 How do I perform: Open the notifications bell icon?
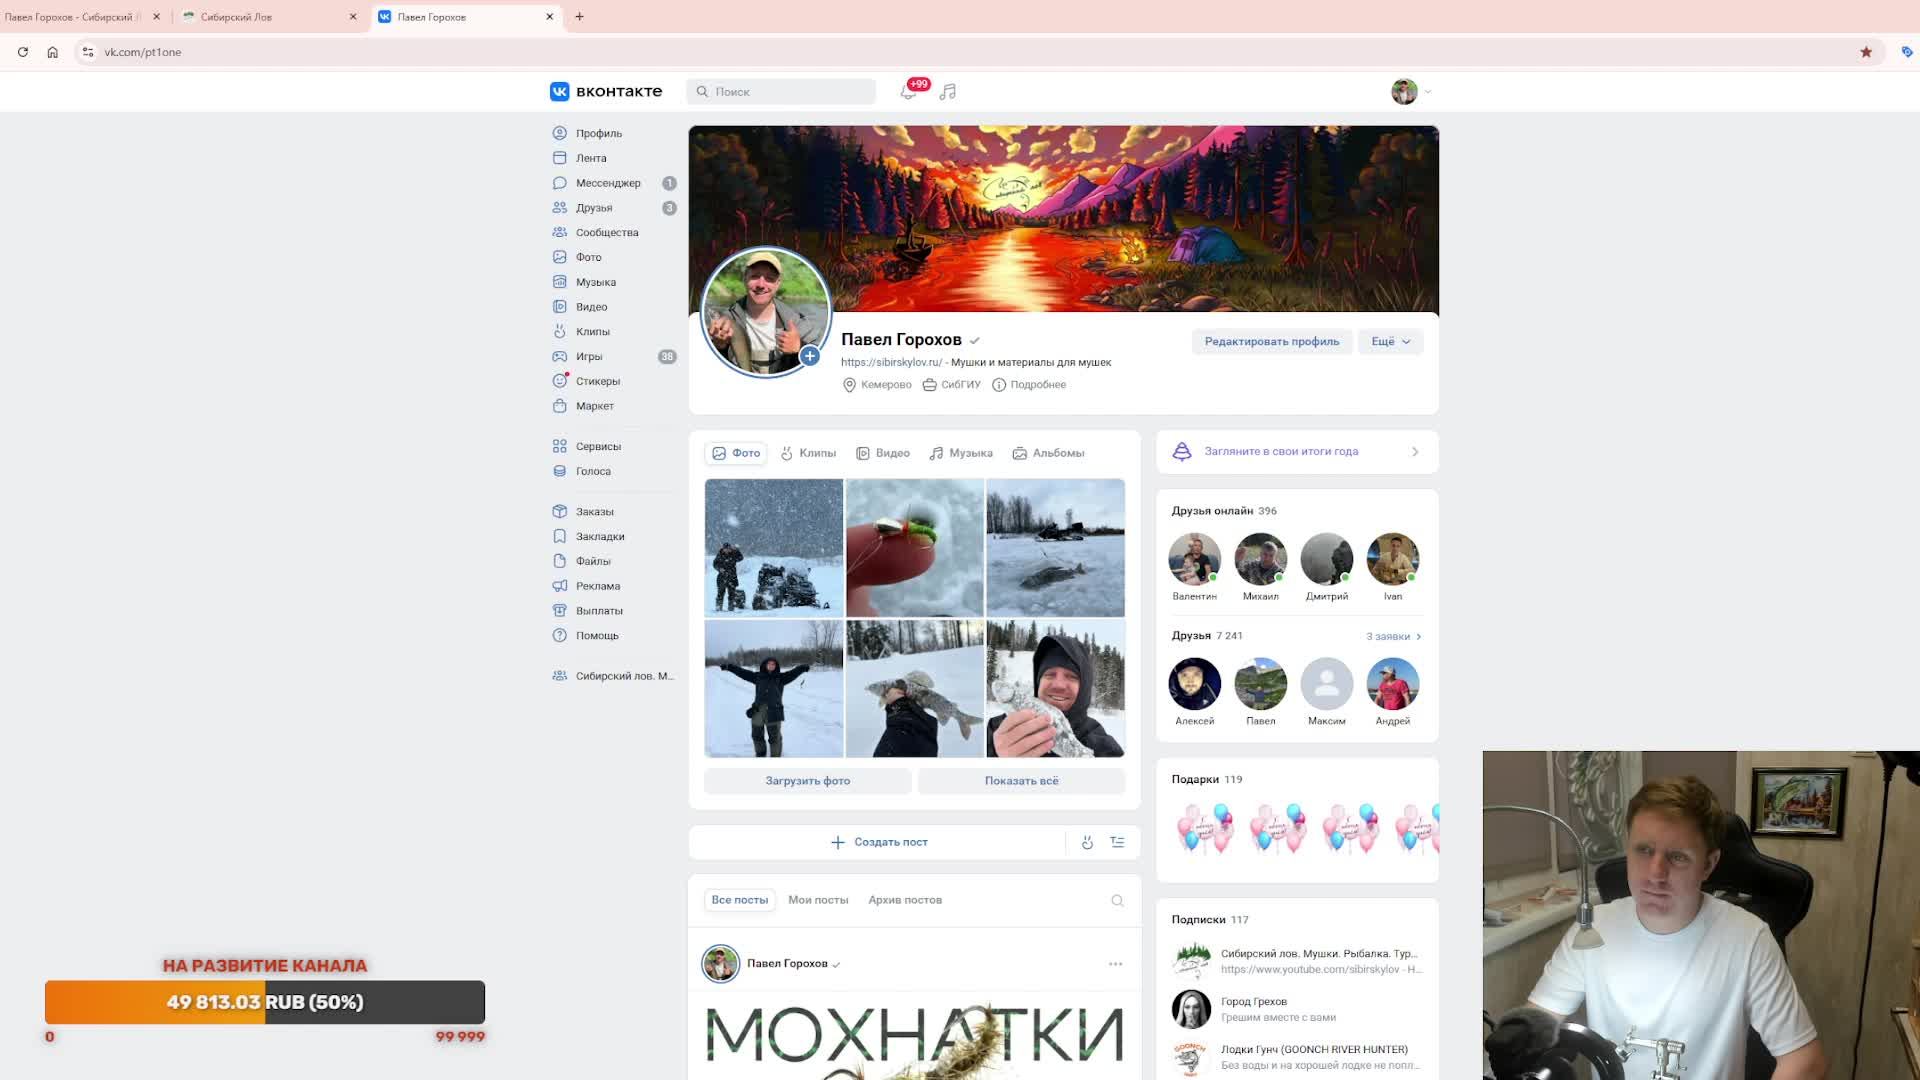(908, 92)
